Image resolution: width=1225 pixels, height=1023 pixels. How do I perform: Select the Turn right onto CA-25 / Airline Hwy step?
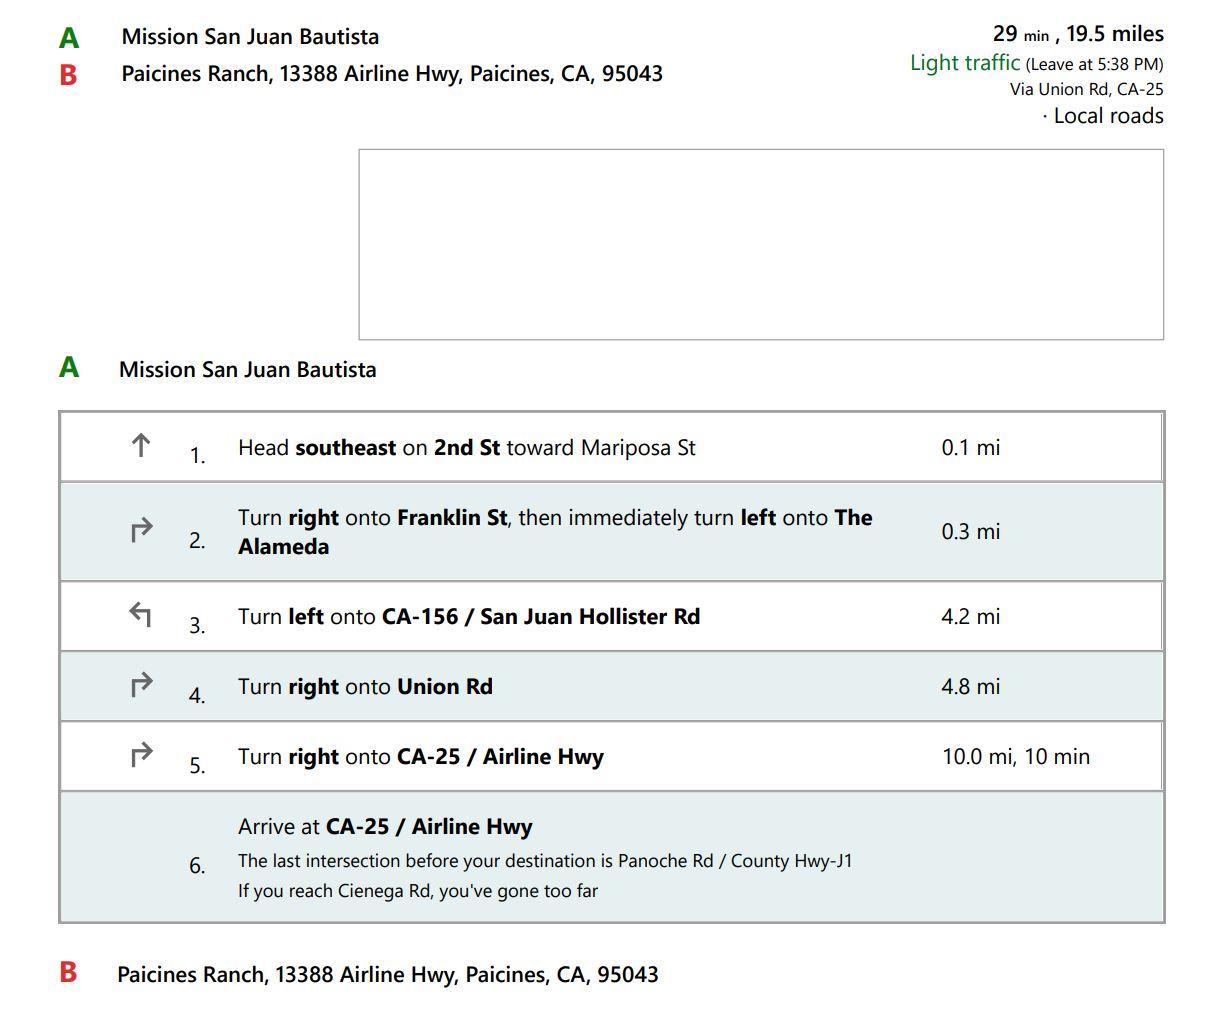pyautogui.click(x=611, y=756)
